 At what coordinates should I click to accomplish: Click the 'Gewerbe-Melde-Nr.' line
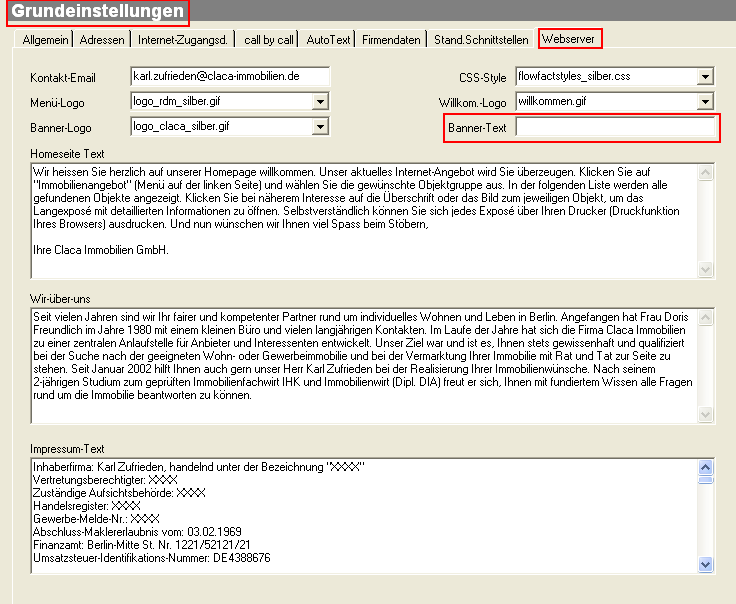[x=96, y=519]
